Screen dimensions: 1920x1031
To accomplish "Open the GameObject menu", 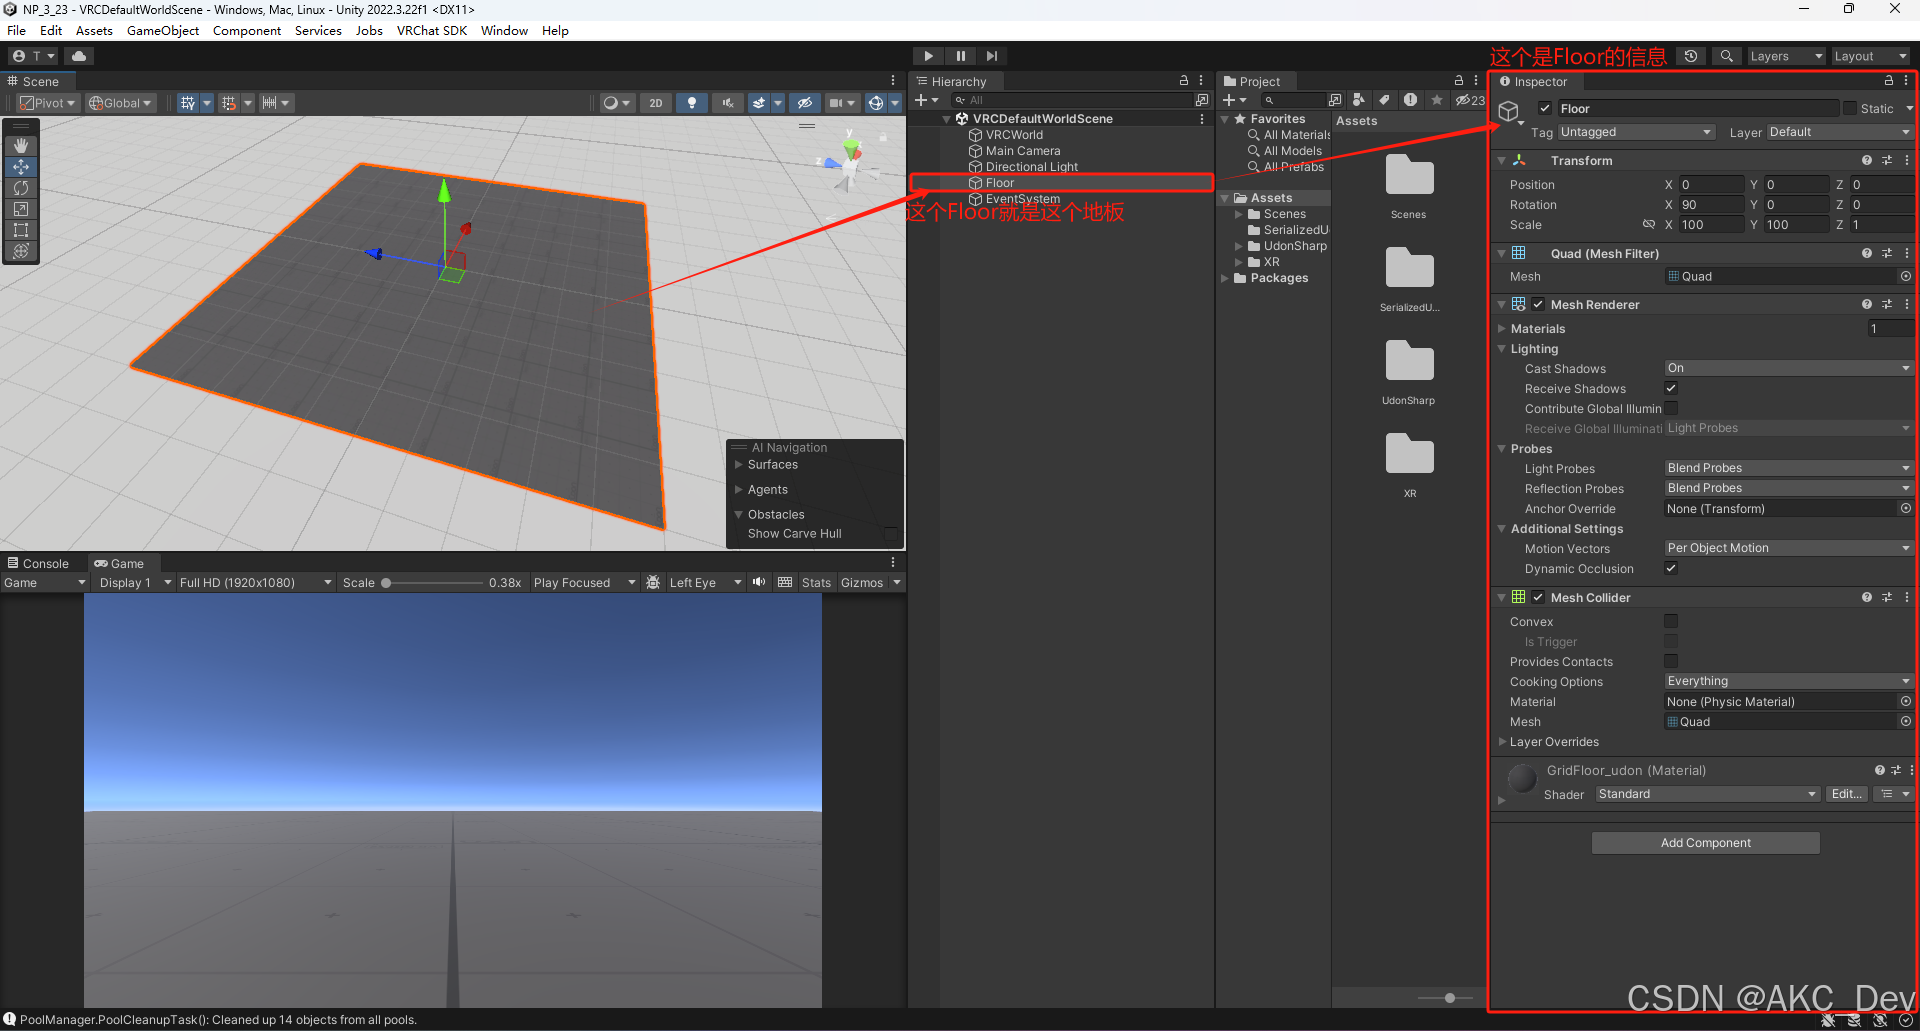I will point(163,31).
